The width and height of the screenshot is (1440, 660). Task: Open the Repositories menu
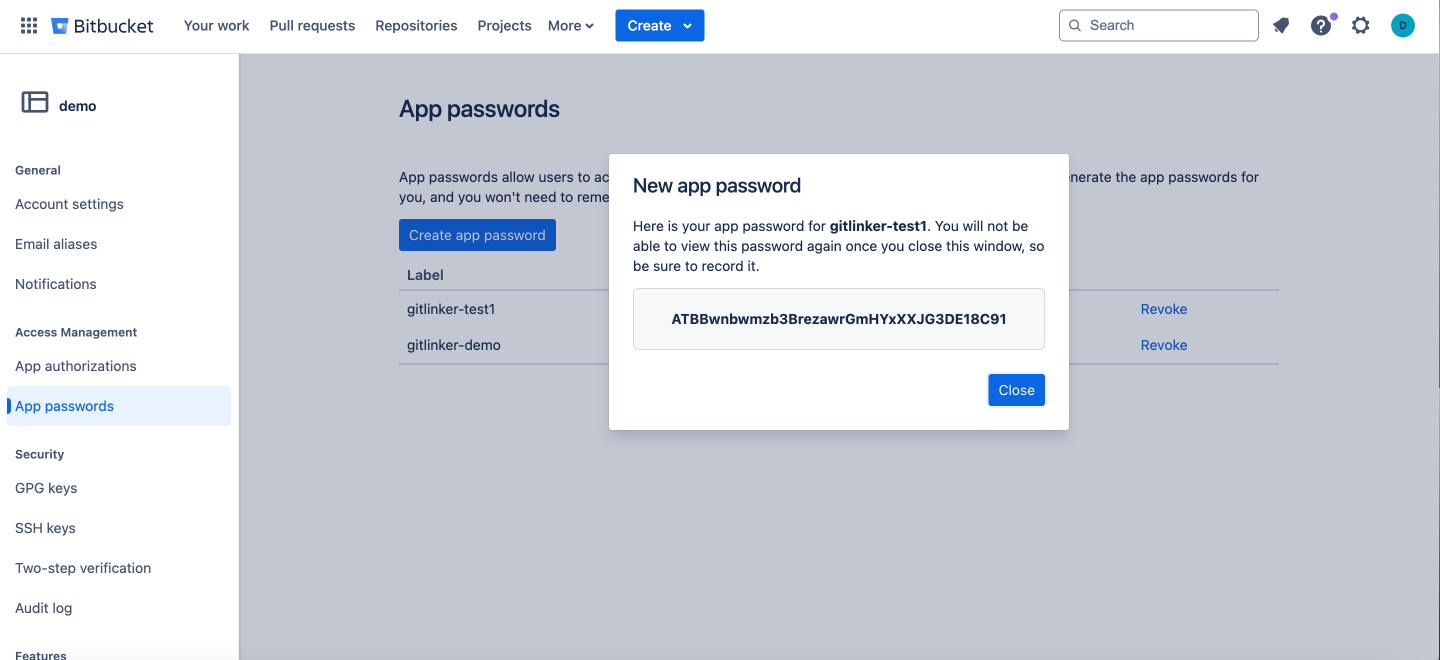coord(416,26)
